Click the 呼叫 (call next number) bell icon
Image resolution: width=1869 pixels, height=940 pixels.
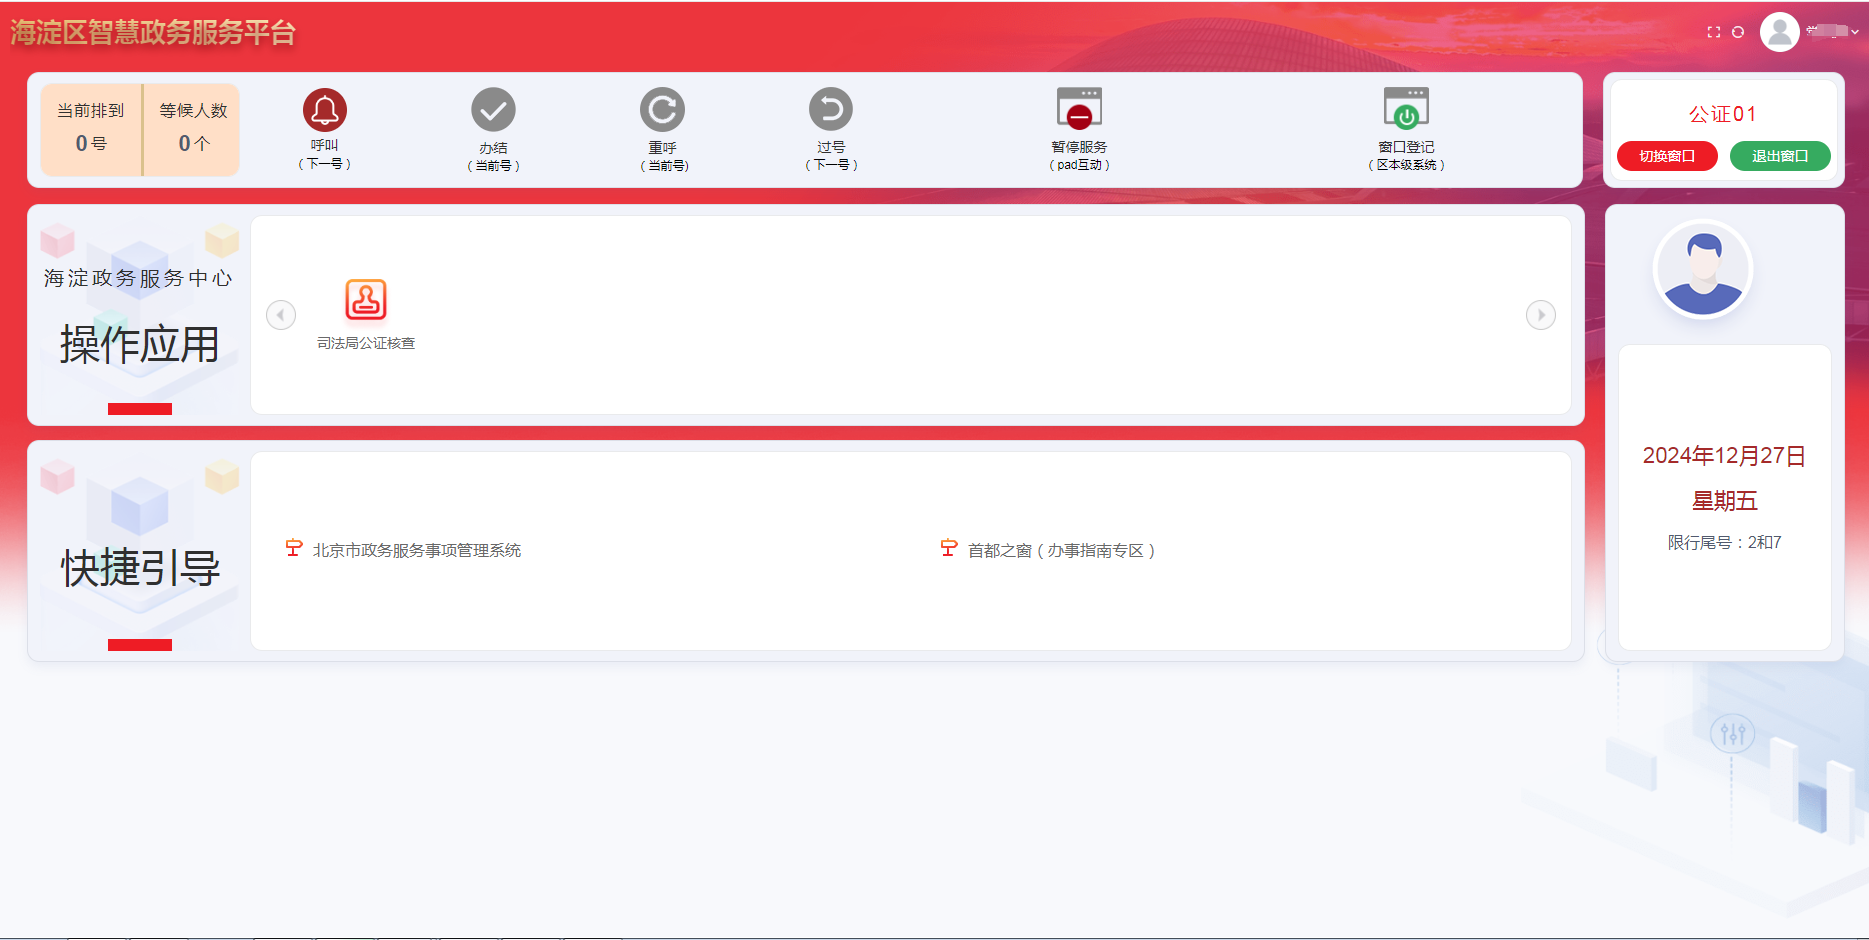[x=325, y=110]
